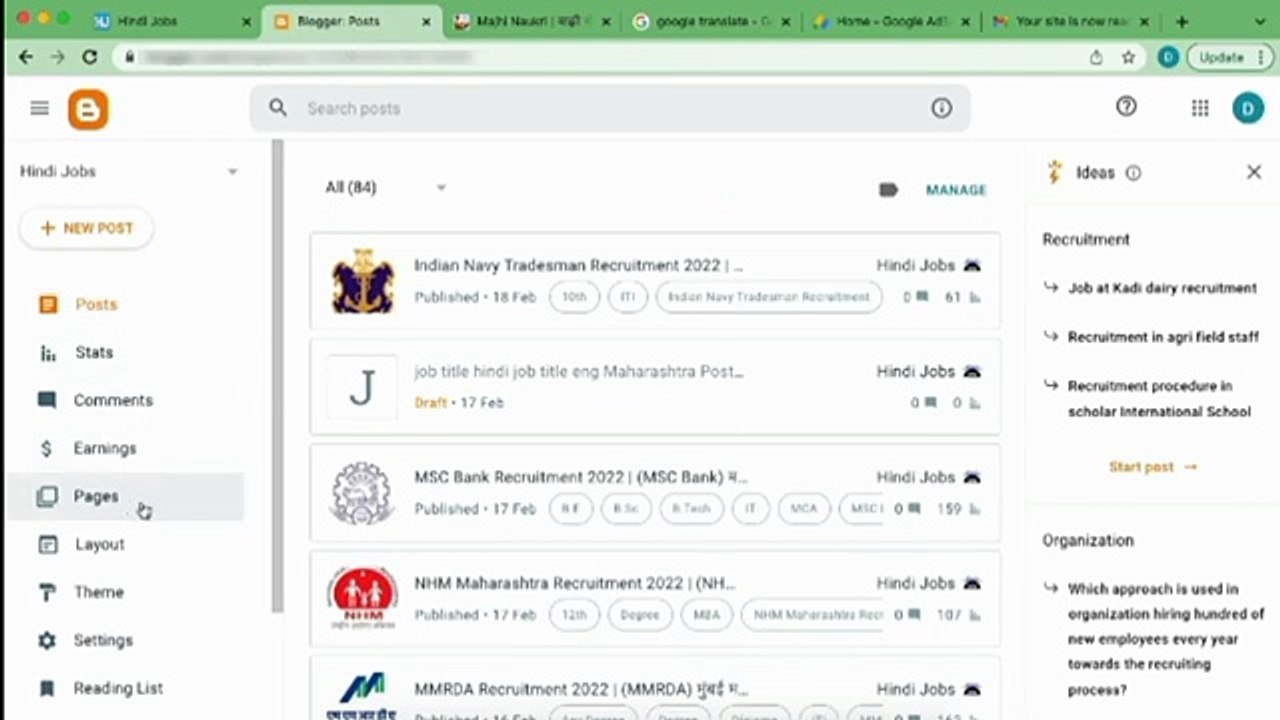Click views stats icon on MSC Bank post

(x=974, y=509)
